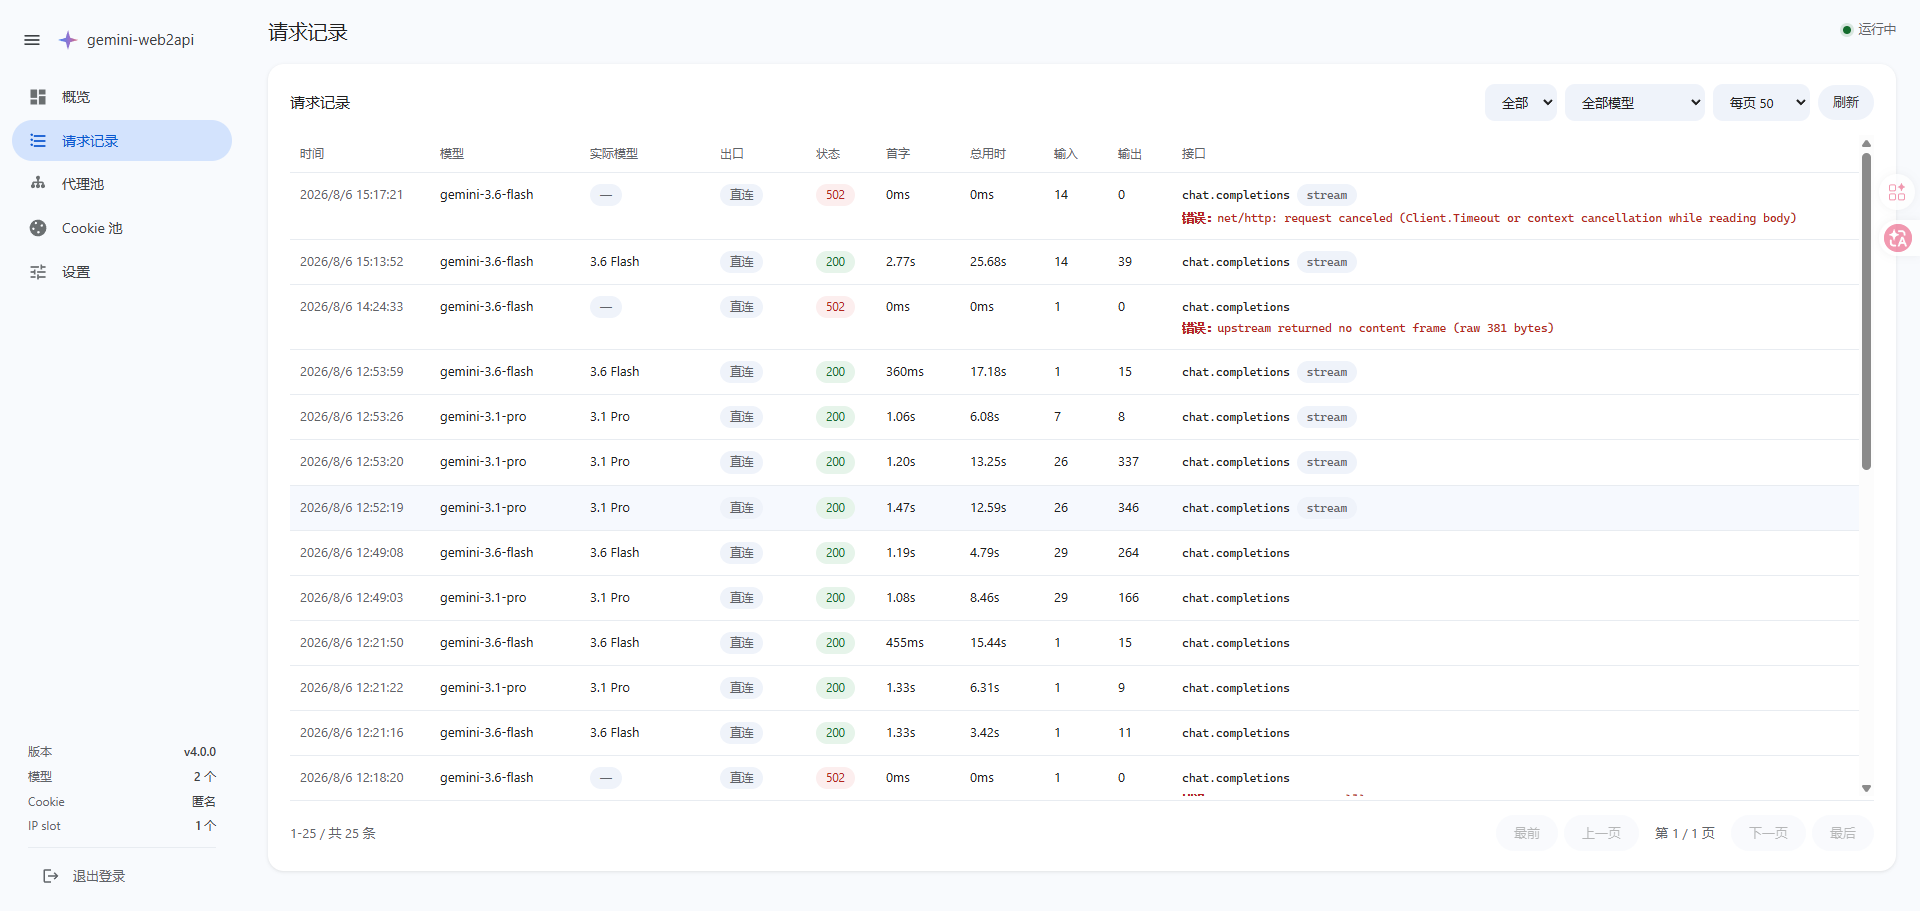Image resolution: width=1920 pixels, height=911 pixels.
Task: Click the table vertical scrollbar thumb
Action: coord(1866,310)
